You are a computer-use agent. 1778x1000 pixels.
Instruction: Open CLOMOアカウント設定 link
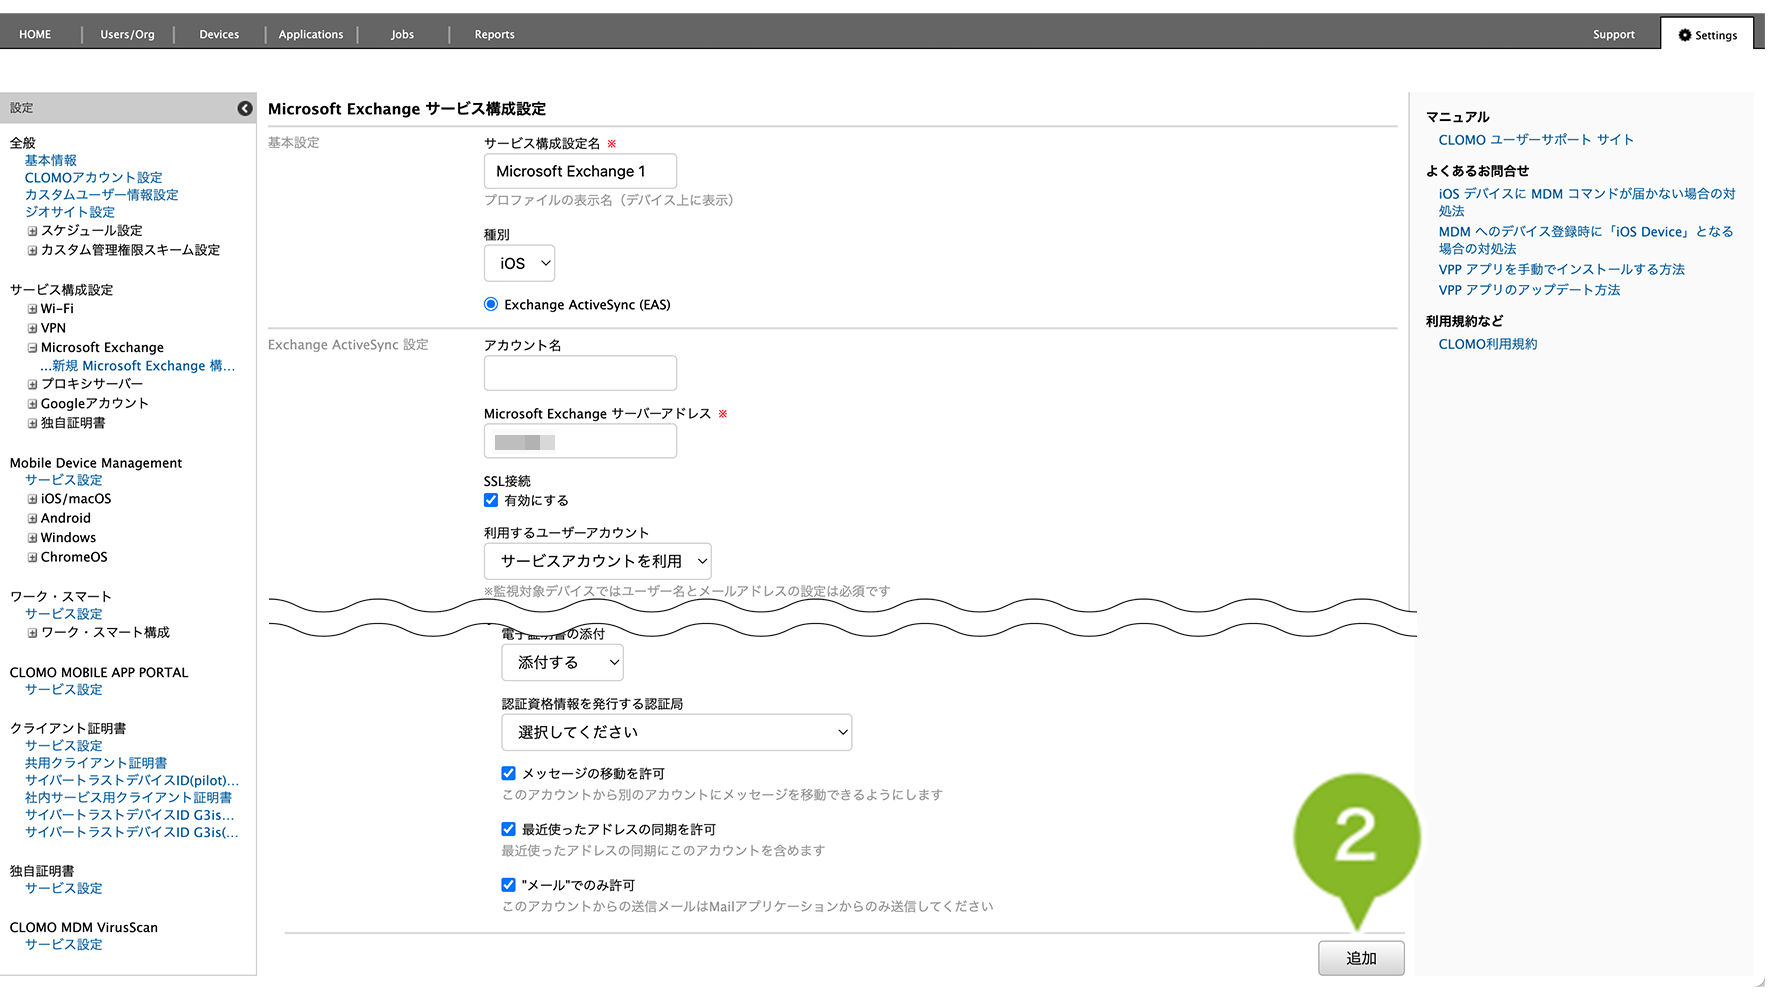coord(94,178)
